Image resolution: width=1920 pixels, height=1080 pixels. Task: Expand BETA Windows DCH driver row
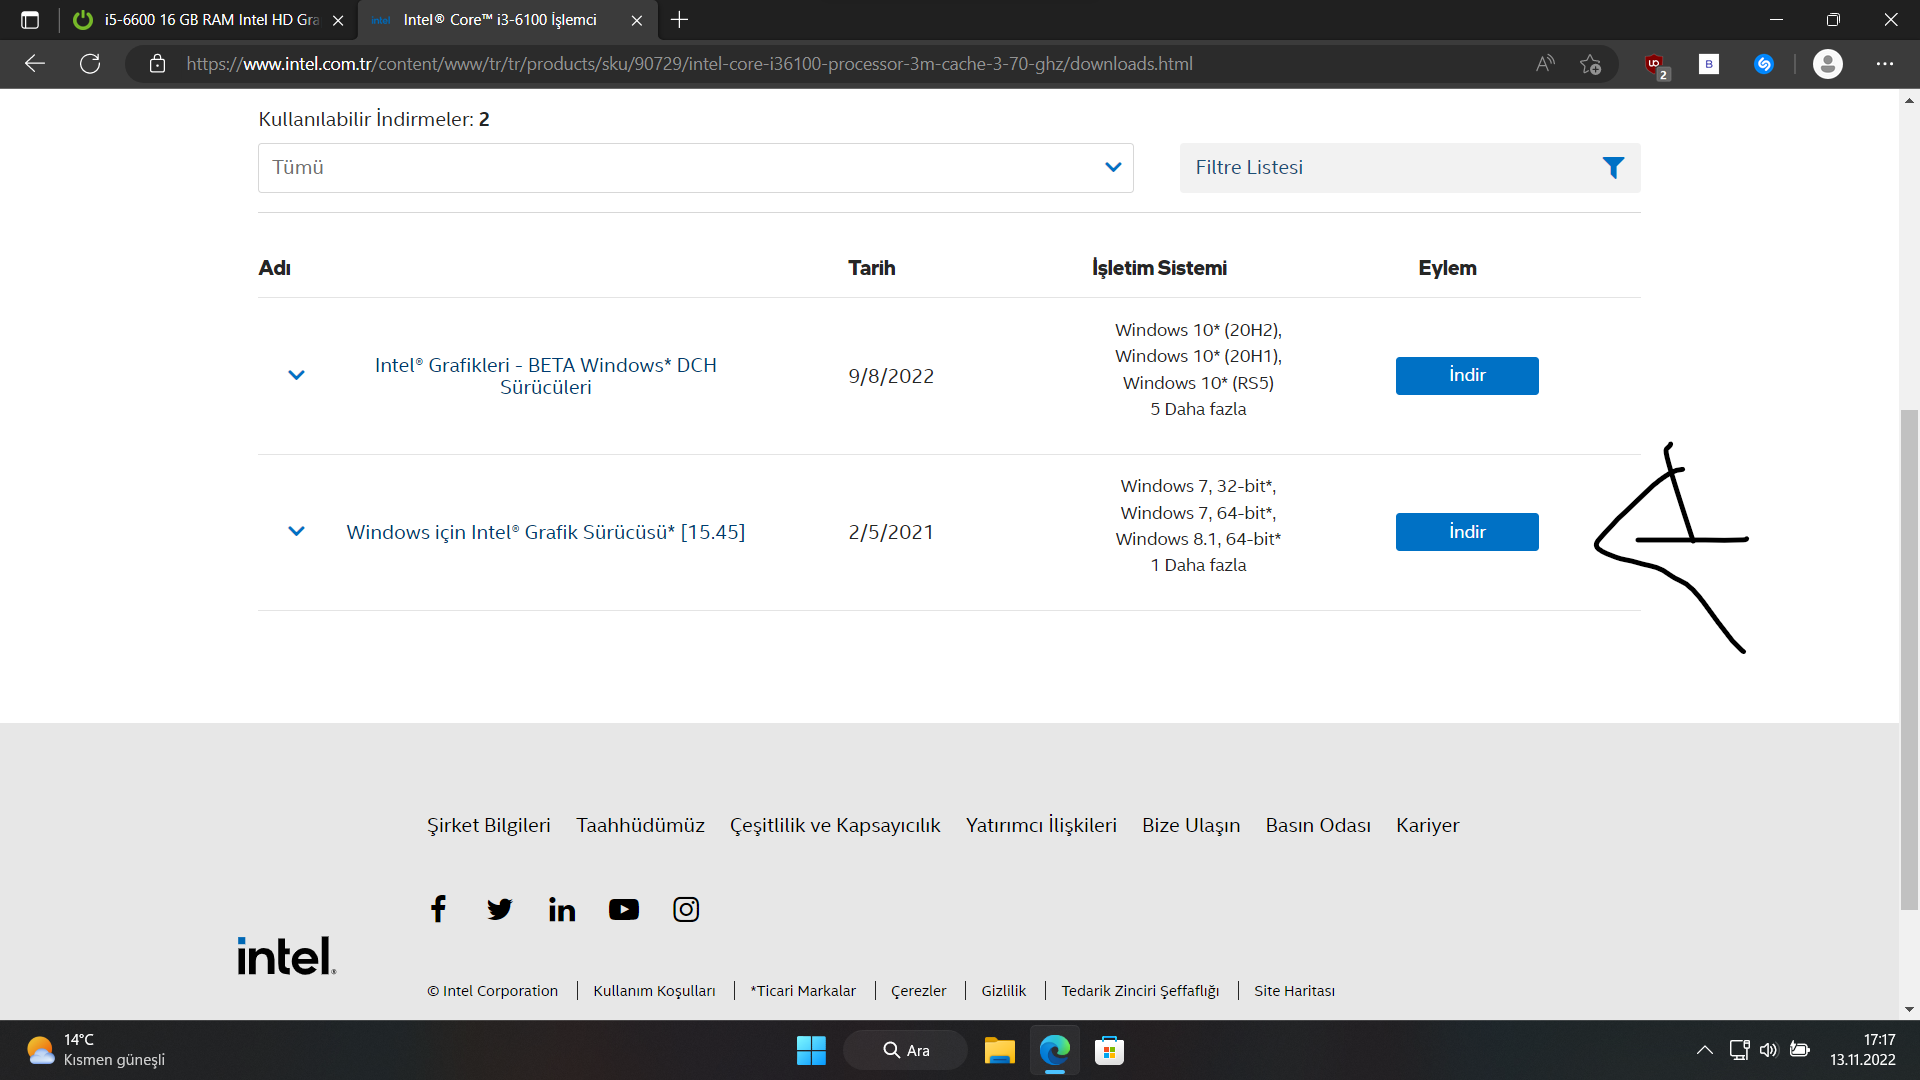pyautogui.click(x=296, y=376)
